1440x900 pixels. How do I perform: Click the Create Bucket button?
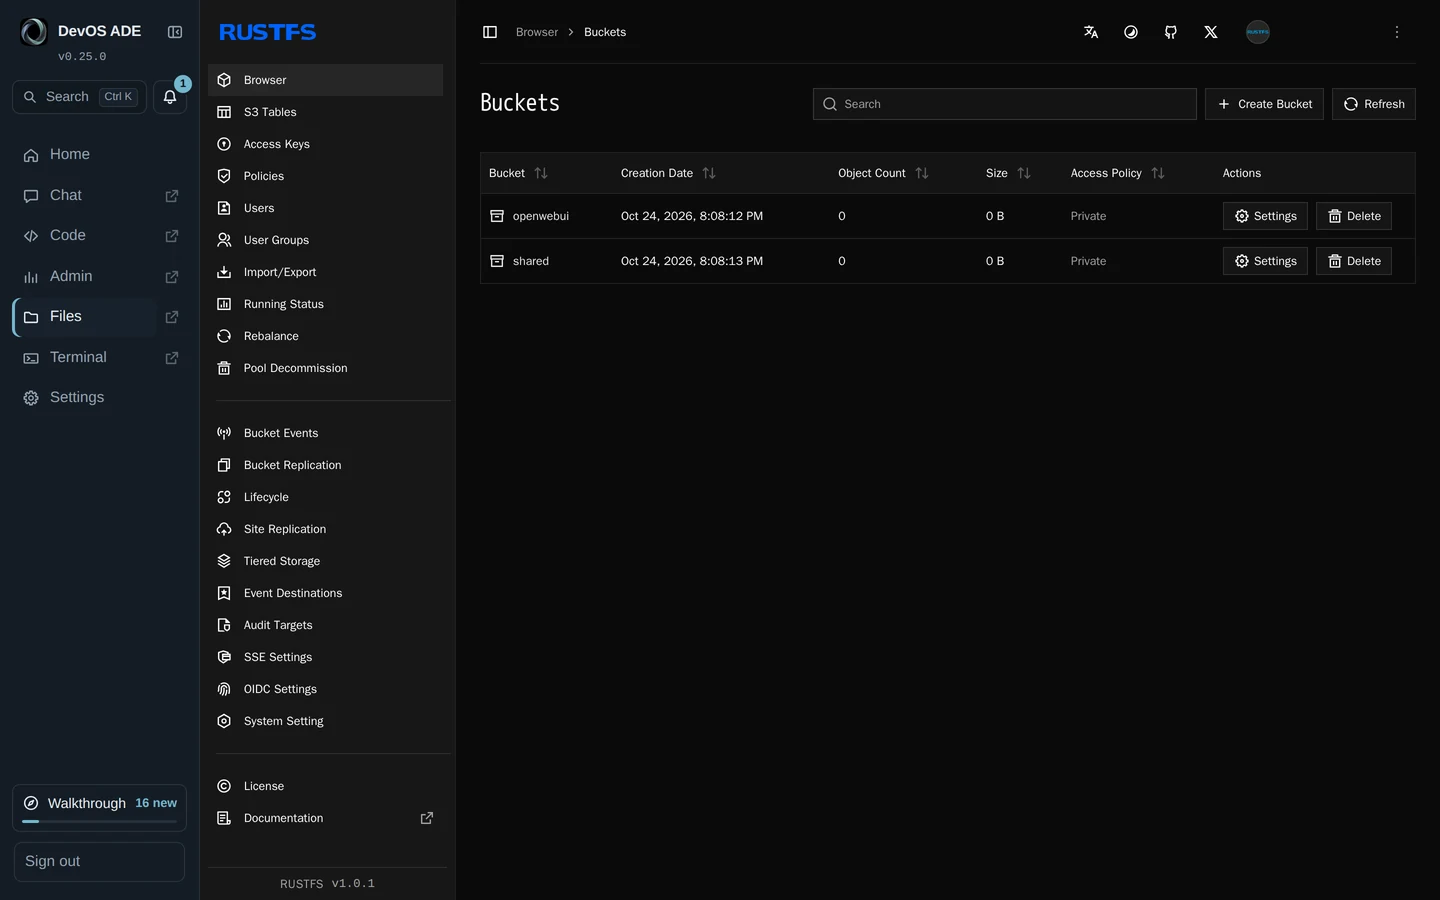1264,104
